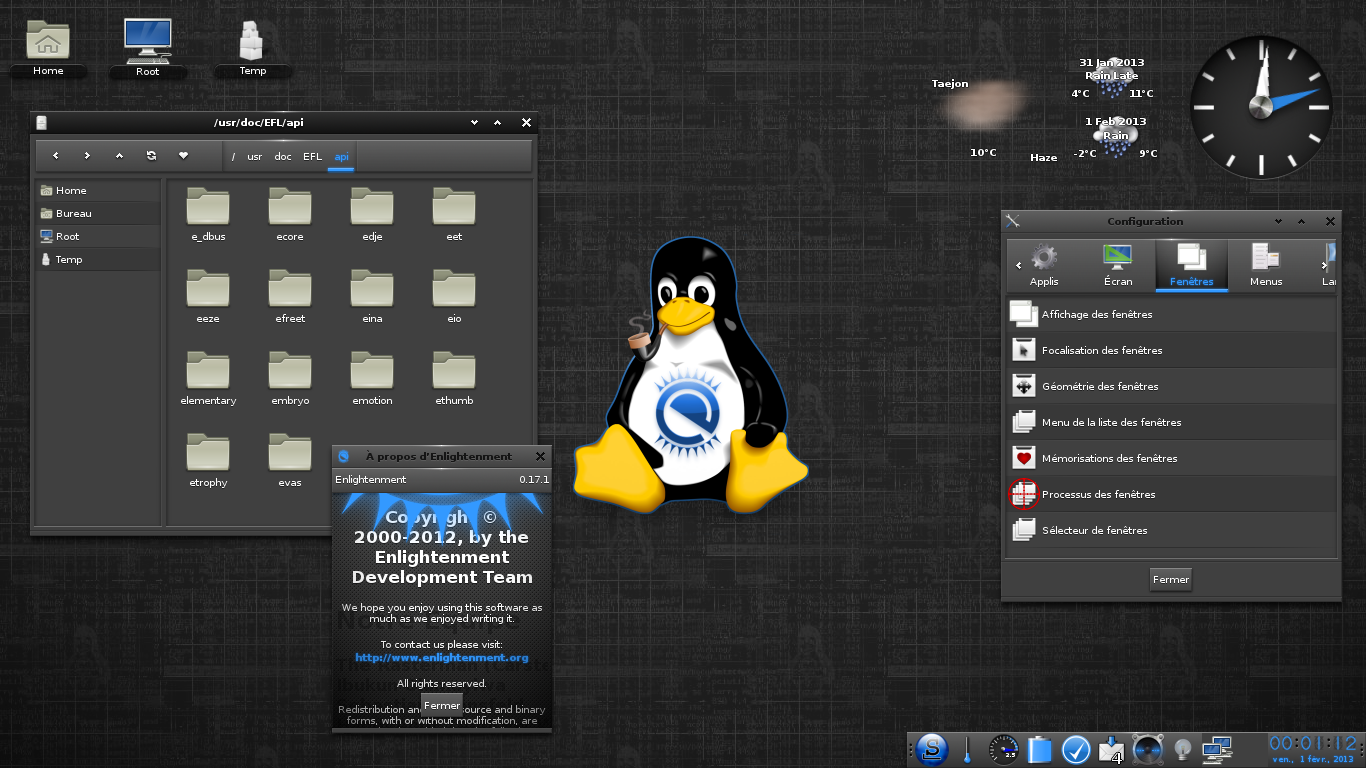Open the enlightenment.org website link
Viewport: 1366px width, 768px height.
pyautogui.click(x=441, y=658)
